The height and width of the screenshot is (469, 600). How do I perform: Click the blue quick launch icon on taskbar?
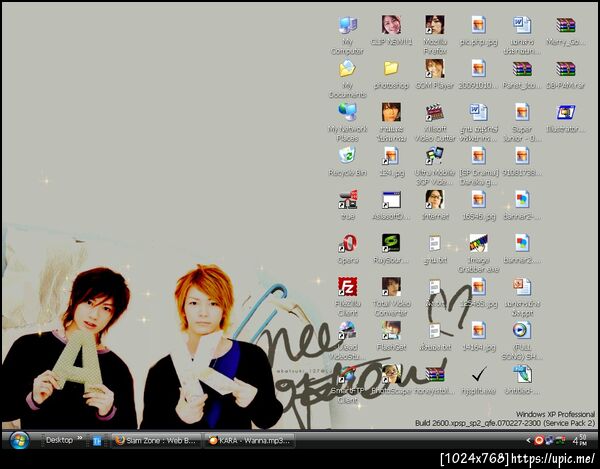[97, 441]
